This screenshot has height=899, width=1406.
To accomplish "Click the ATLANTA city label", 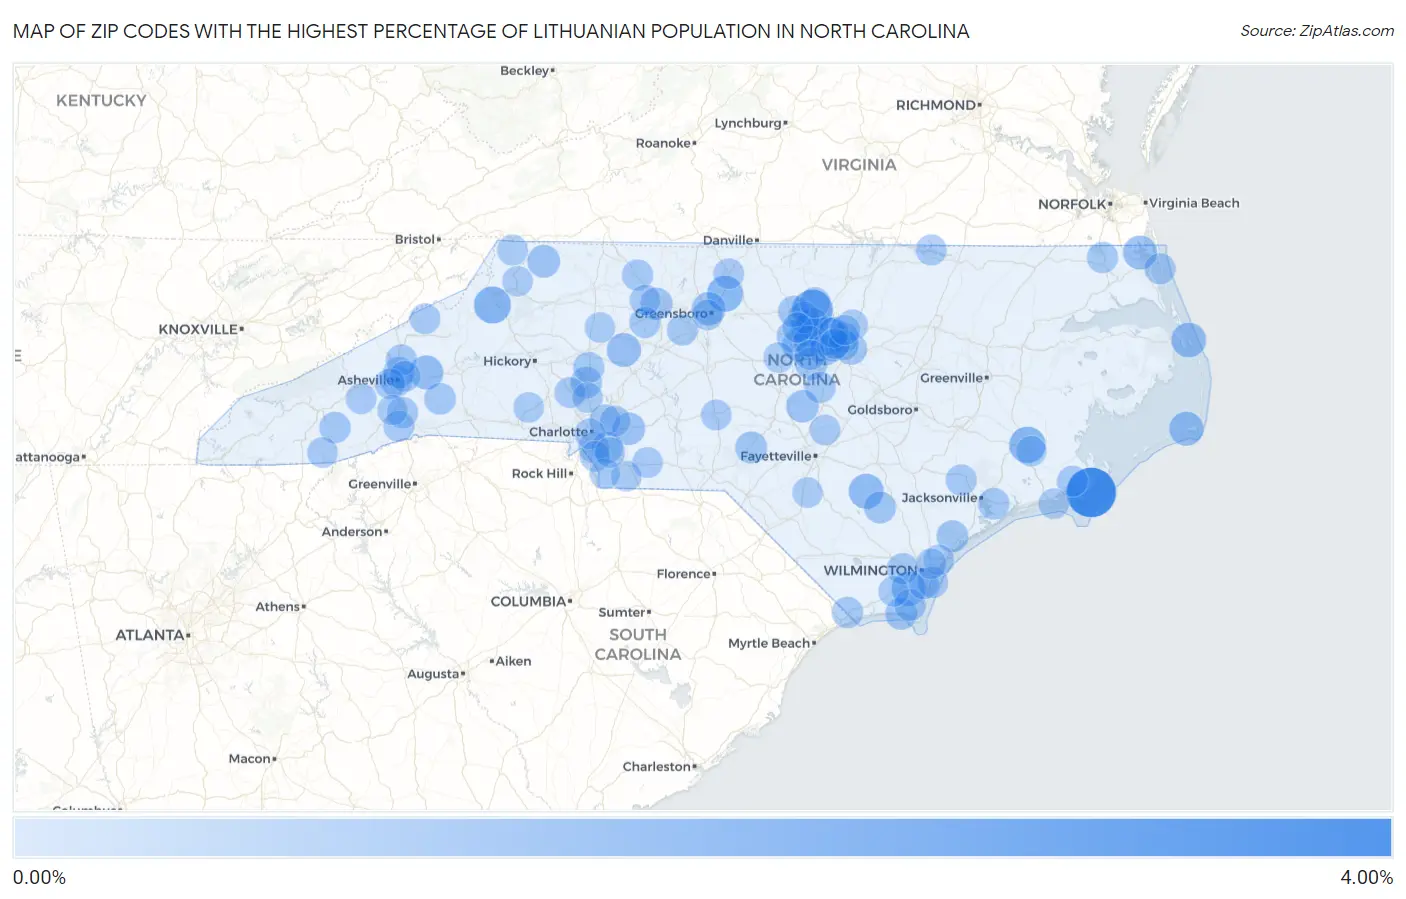I will coord(150,635).
